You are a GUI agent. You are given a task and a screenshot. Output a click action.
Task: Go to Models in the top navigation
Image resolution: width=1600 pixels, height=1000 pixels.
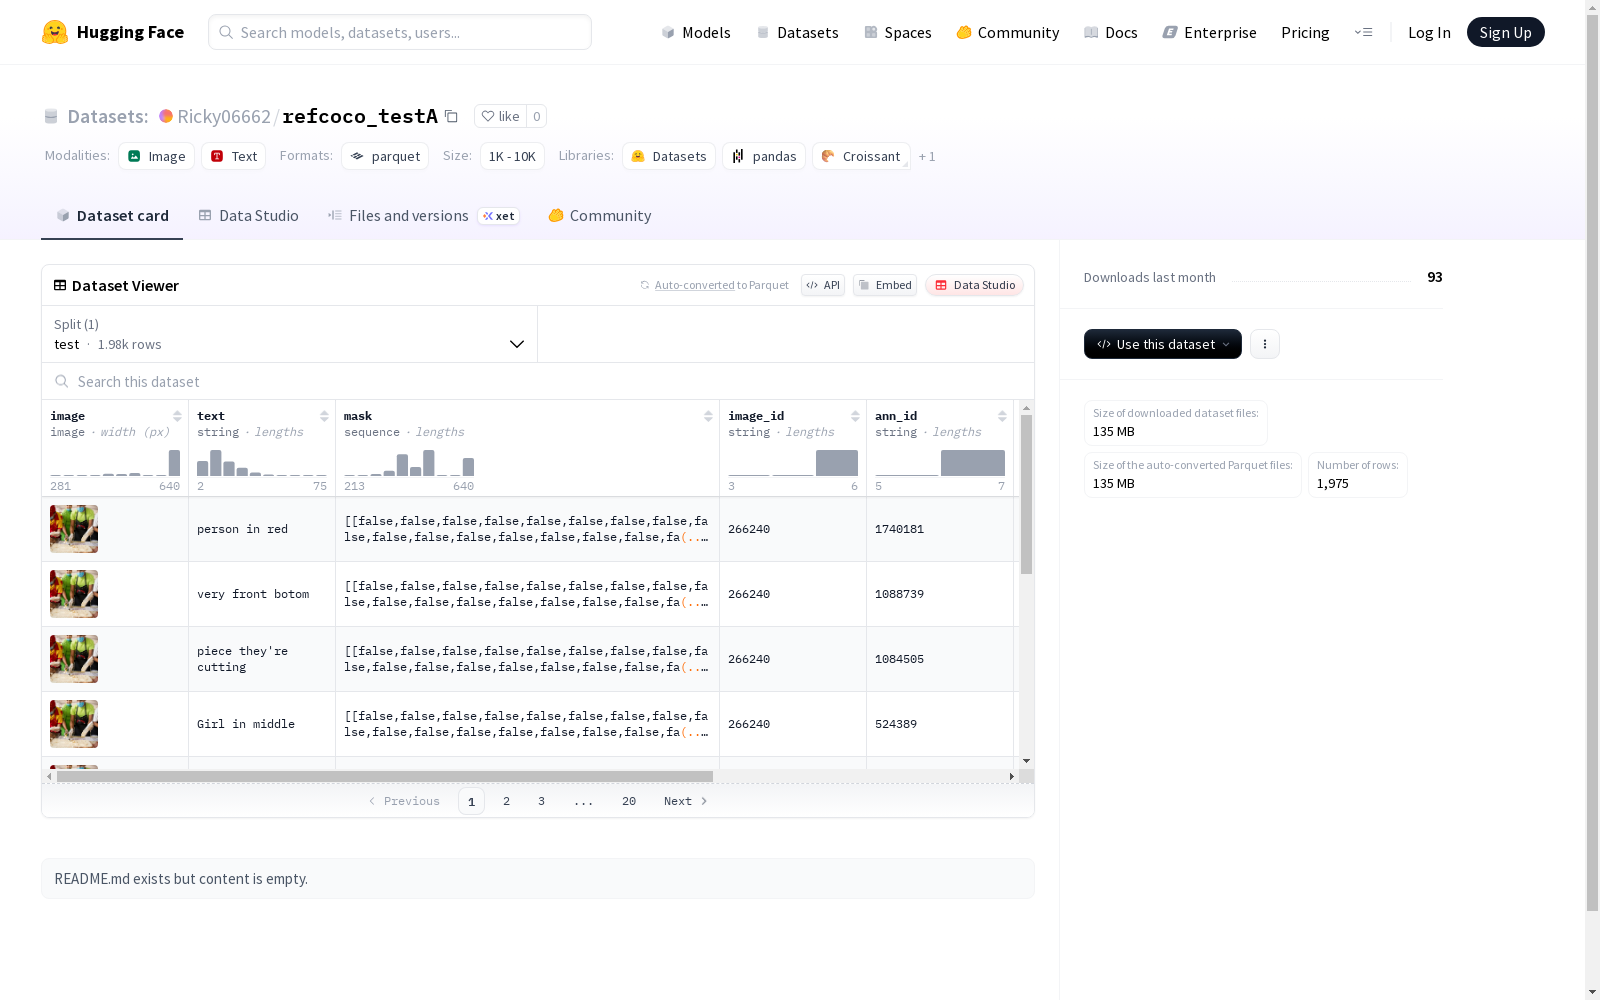[696, 32]
